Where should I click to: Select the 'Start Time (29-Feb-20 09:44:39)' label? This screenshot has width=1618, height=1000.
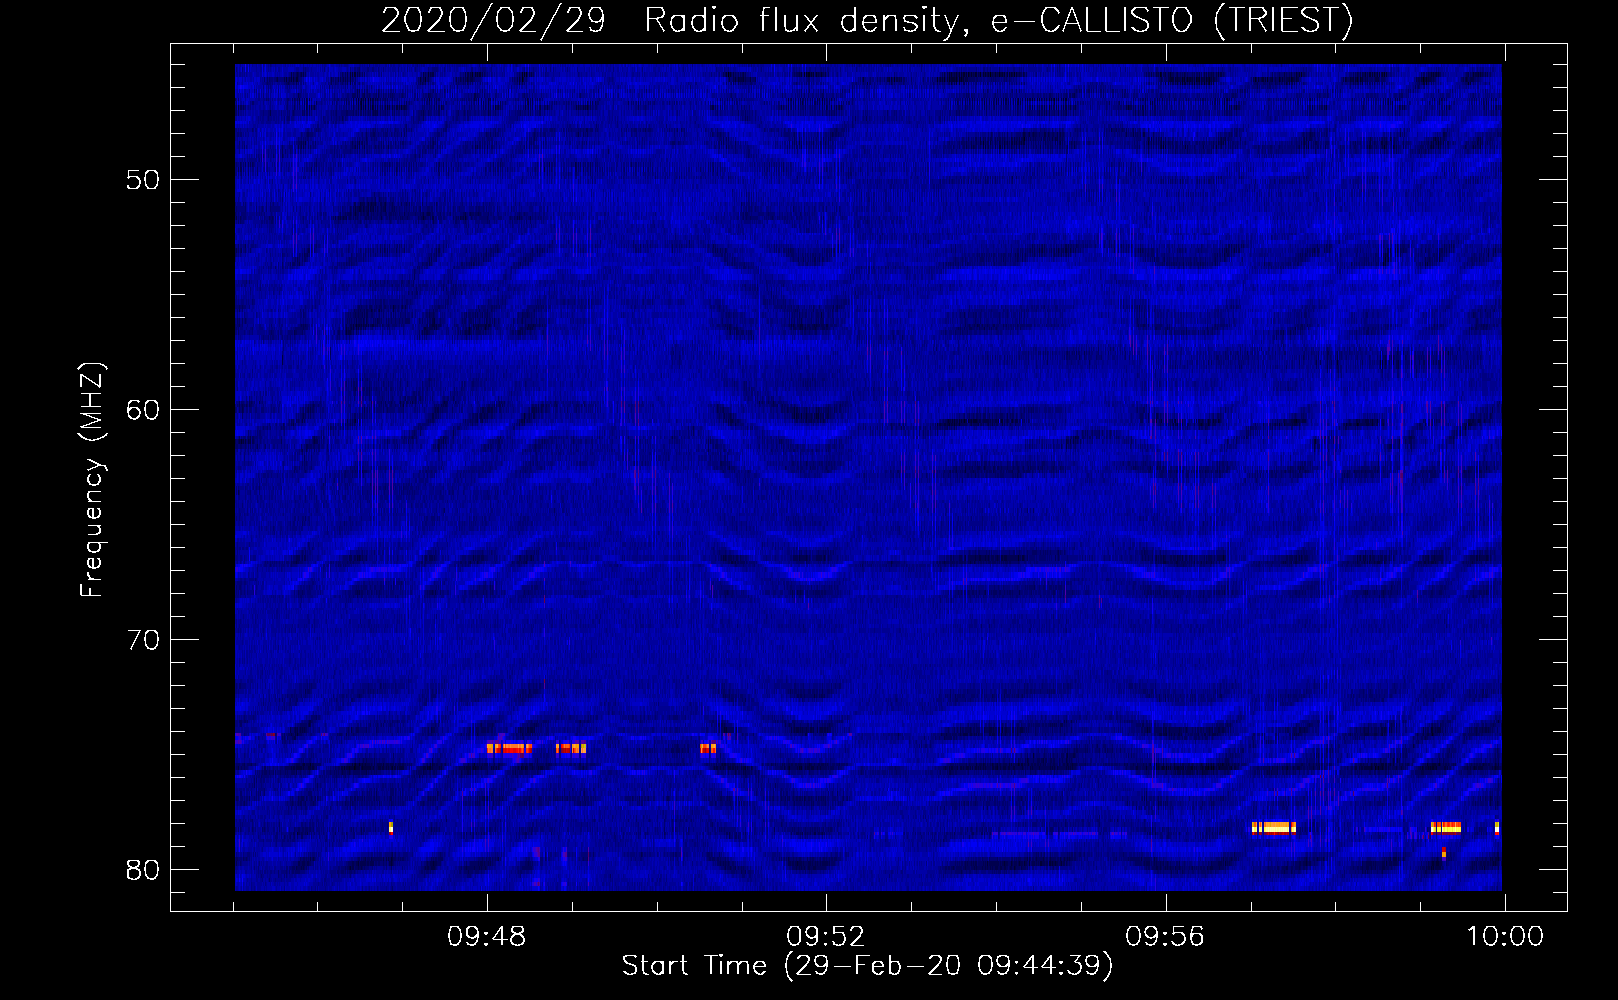pyautogui.click(x=867, y=966)
